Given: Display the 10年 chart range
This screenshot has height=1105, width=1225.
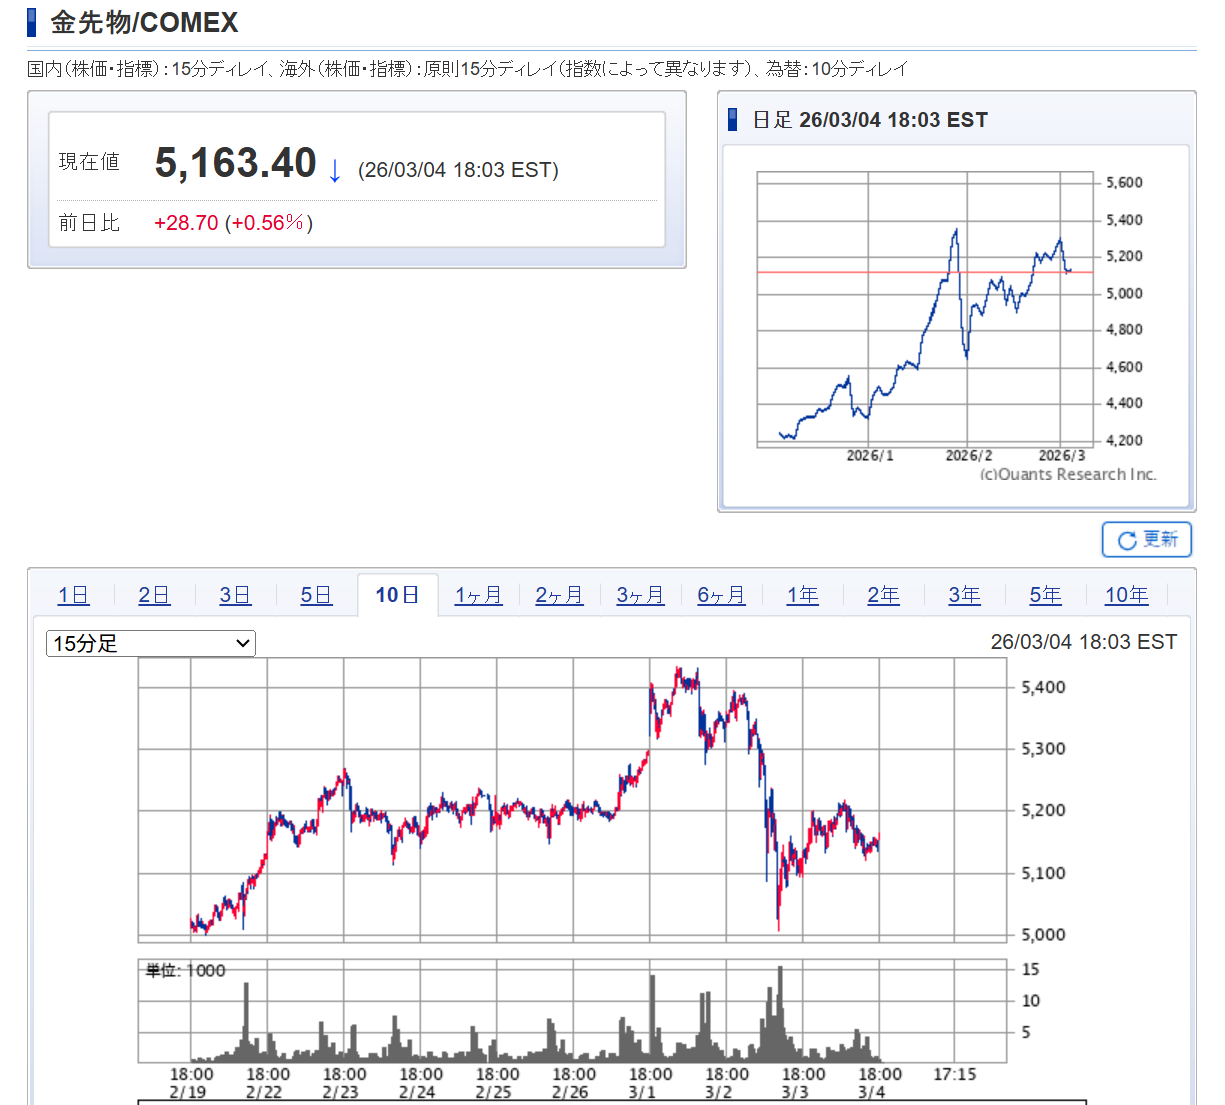Looking at the screenshot, I should coord(1126,596).
